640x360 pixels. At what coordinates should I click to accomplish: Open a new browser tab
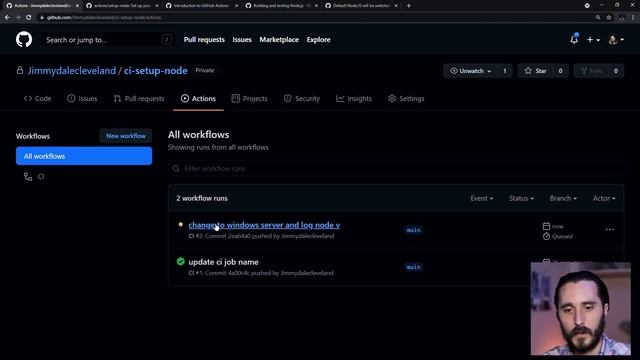(409, 6)
